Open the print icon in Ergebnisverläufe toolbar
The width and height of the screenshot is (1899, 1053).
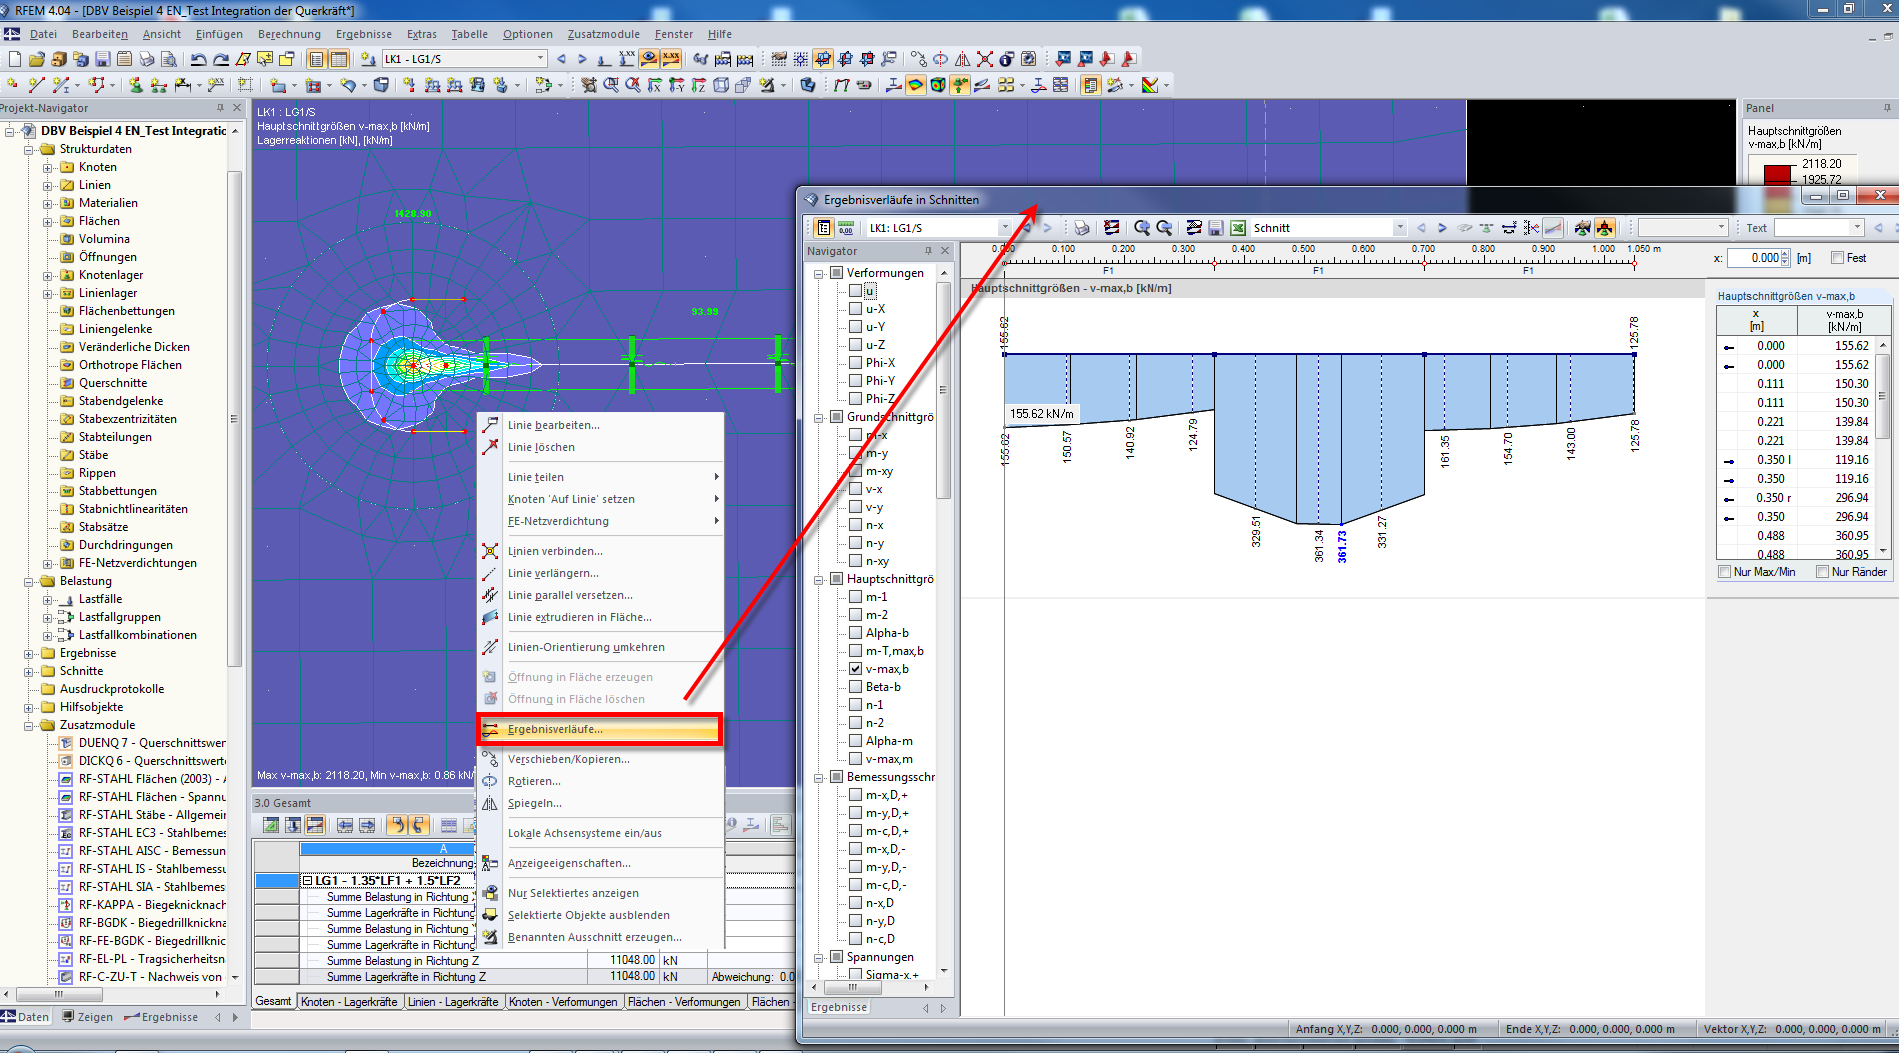pos(1081,228)
